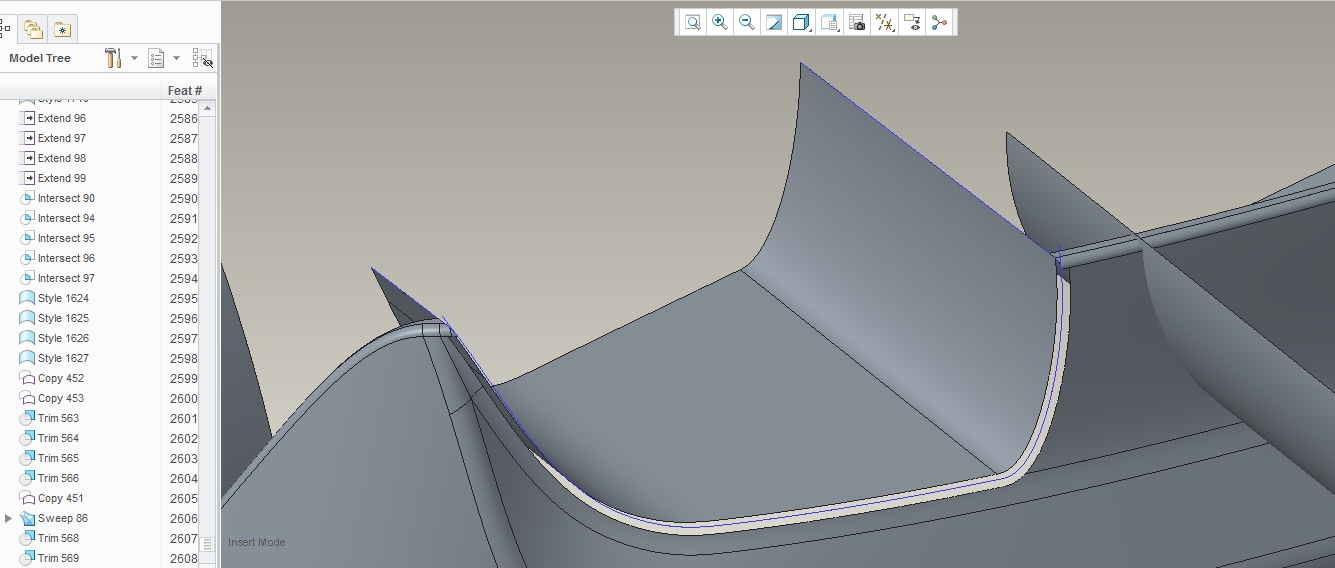Toggle the tree columns visibility icon

click(x=202, y=58)
